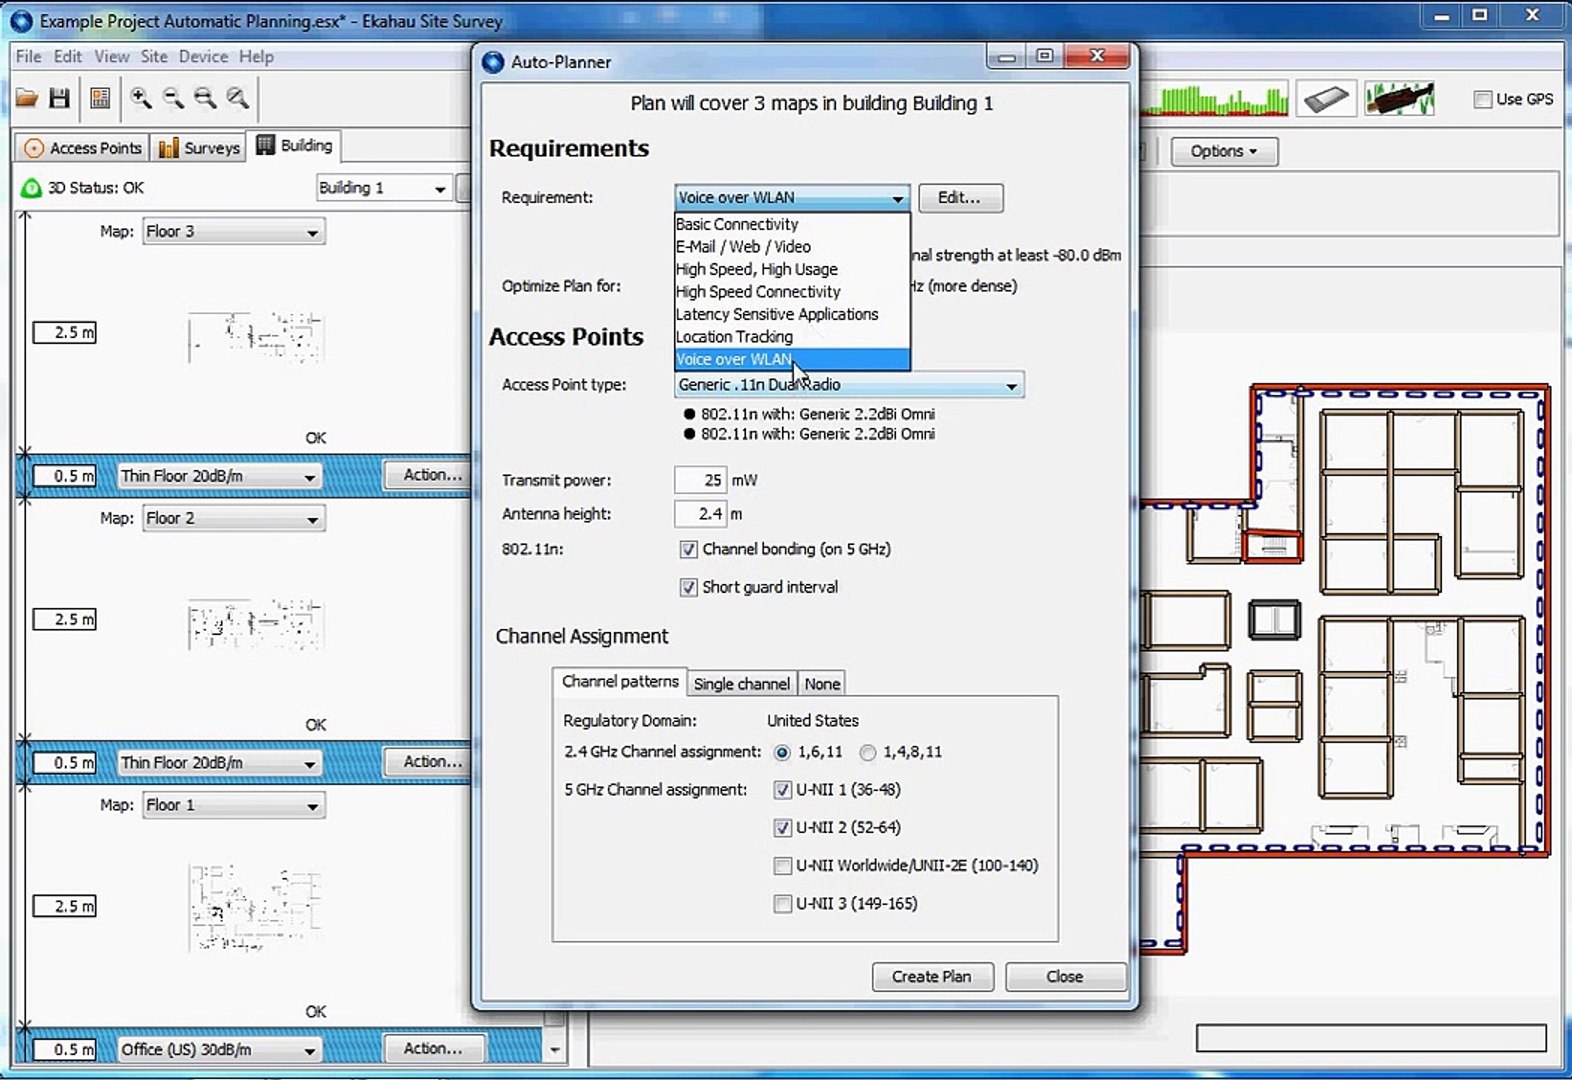This screenshot has height=1080, width=1572.
Task: Check U-NII 3 (149-165)
Action: click(783, 904)
